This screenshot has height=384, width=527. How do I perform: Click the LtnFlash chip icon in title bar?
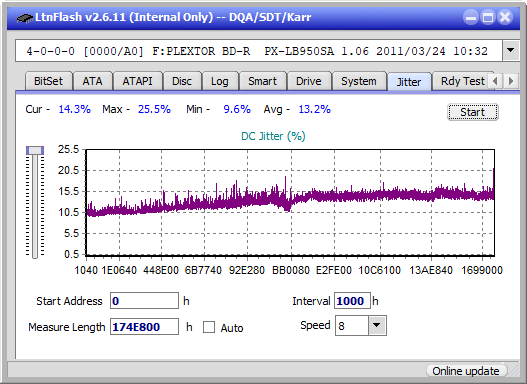coord(25,17)
